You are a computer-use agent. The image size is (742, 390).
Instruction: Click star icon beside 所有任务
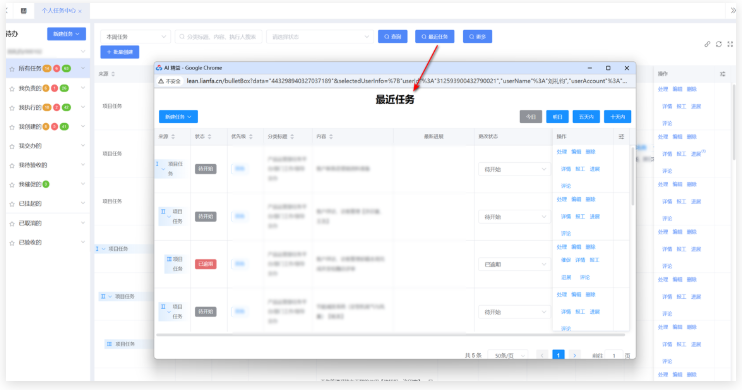click(12, 69)
